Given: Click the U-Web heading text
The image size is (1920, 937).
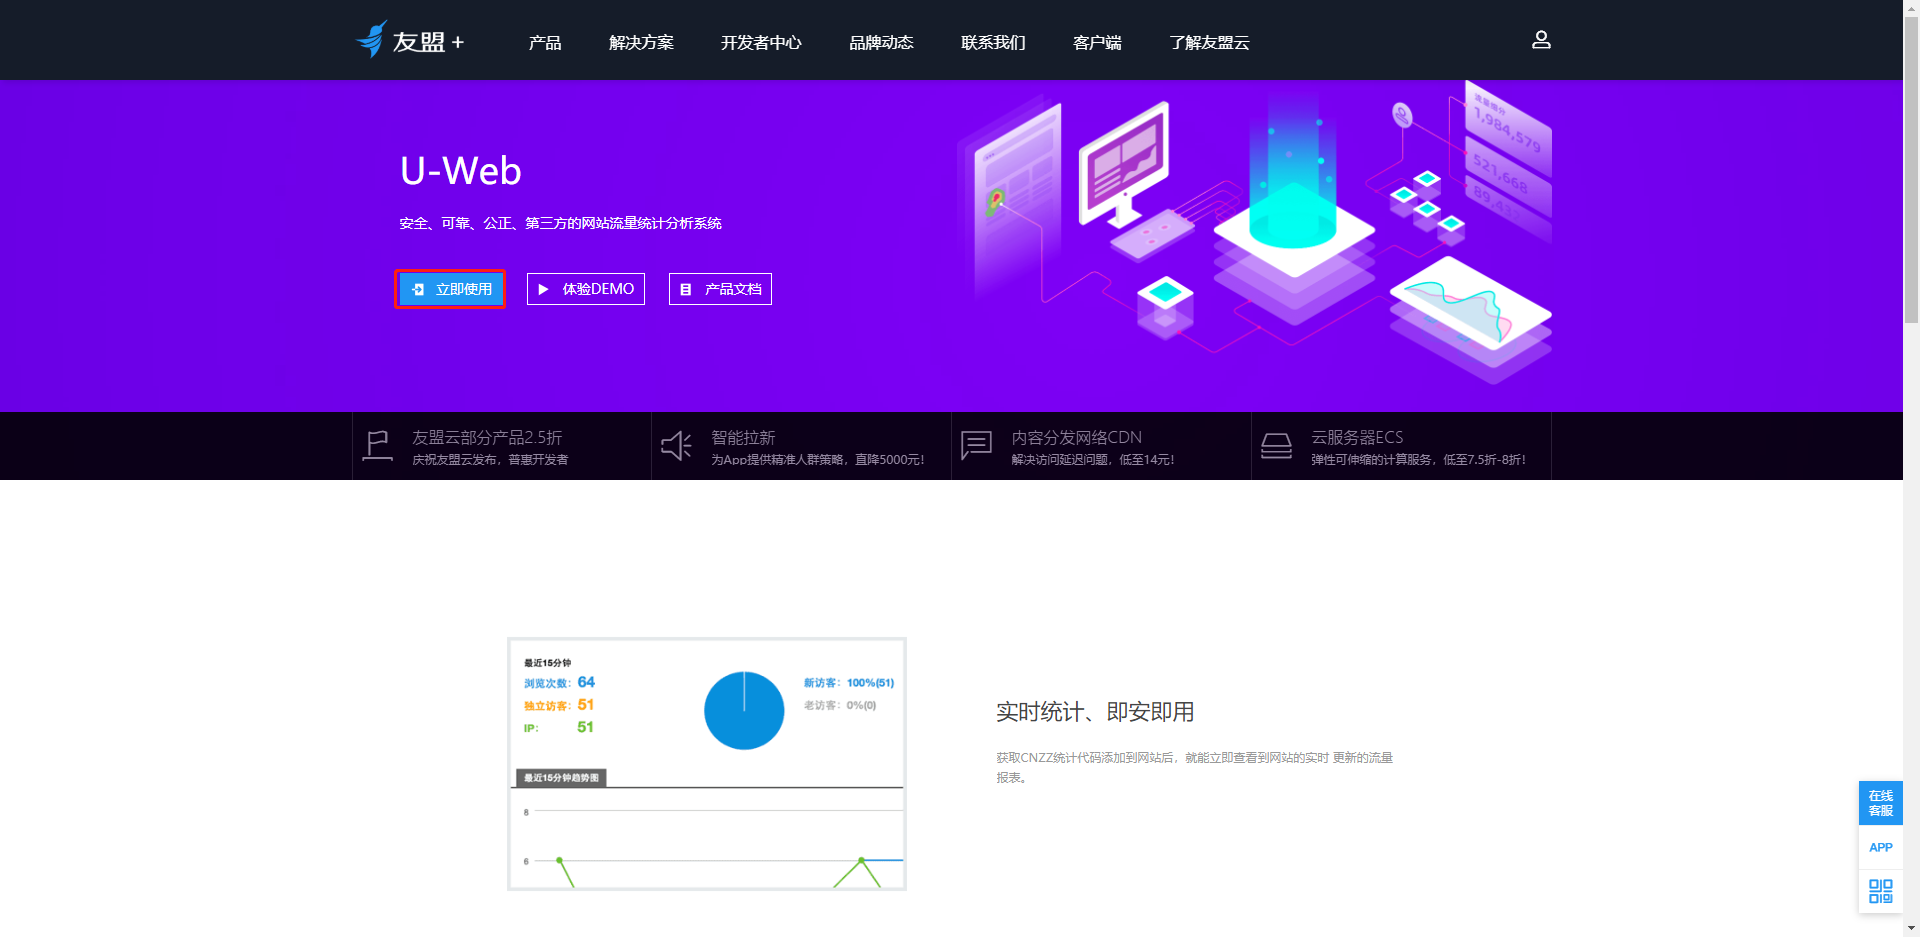Looking at the screenshot, I should tap(460, 171).
